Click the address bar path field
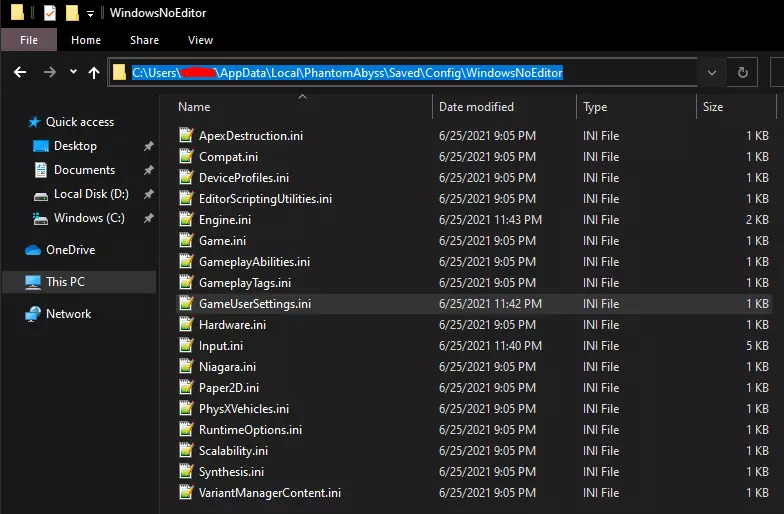784x514 pixels. point(402,72)
